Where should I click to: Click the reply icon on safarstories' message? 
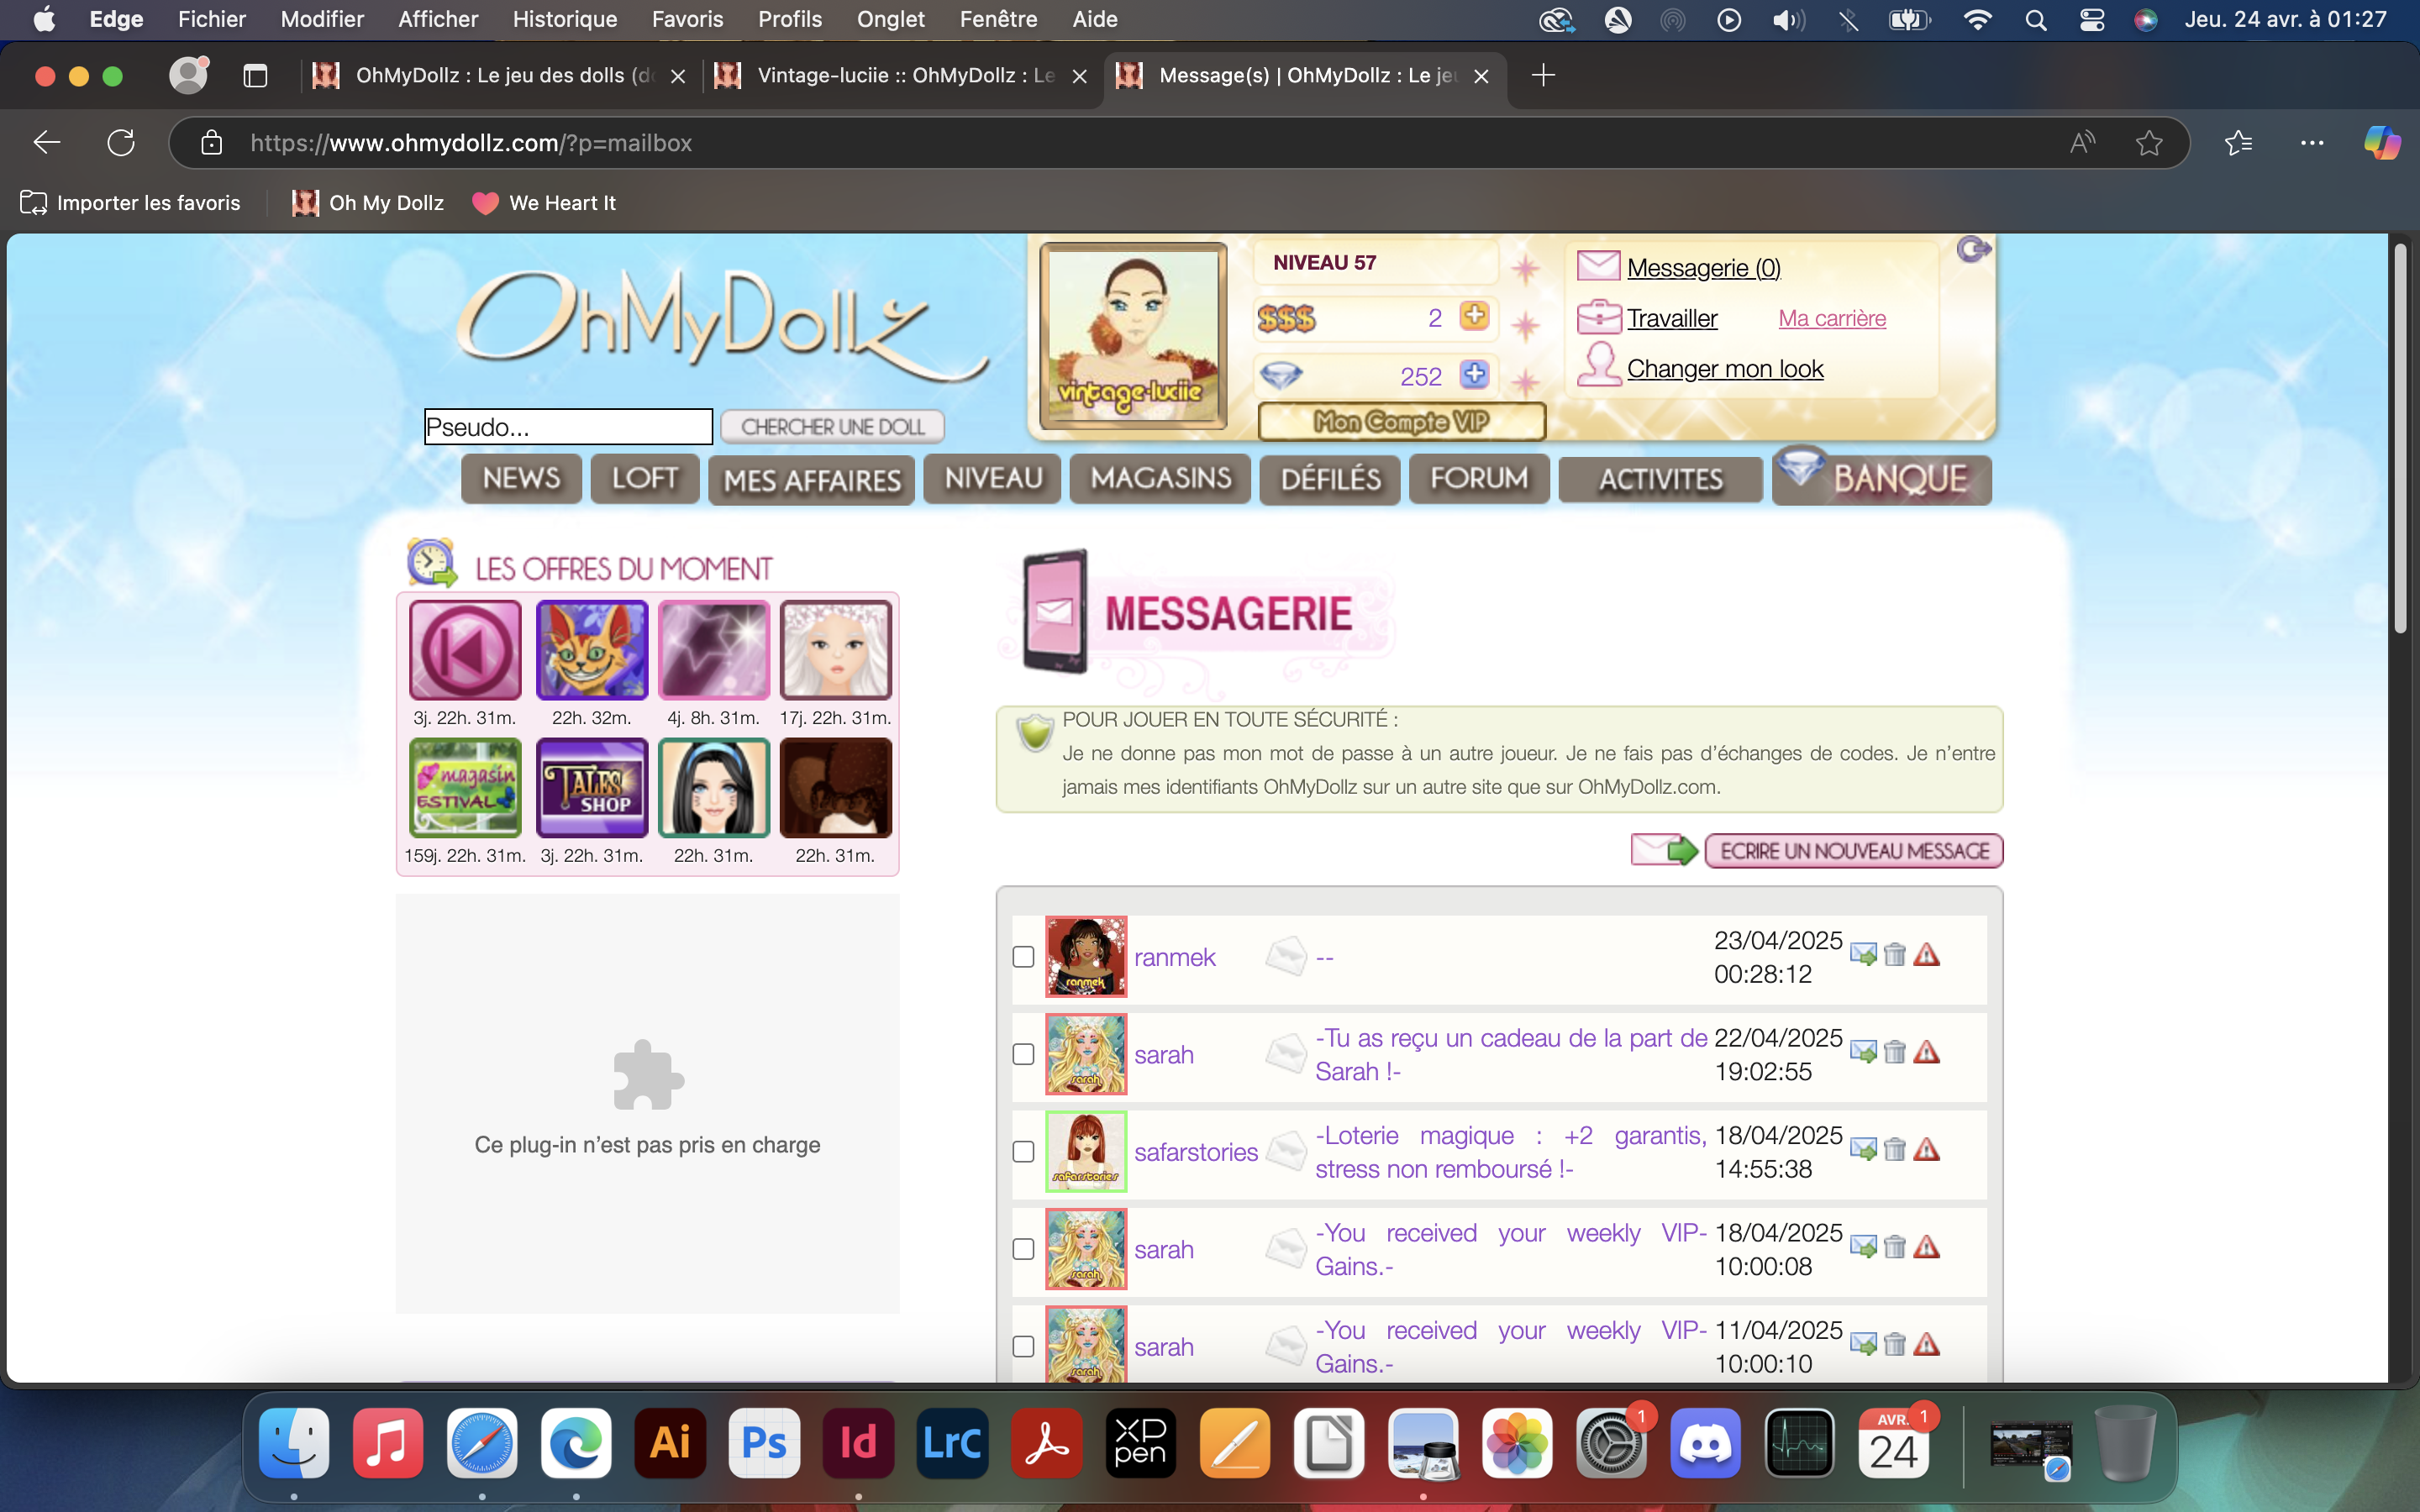(1862, 1150)
